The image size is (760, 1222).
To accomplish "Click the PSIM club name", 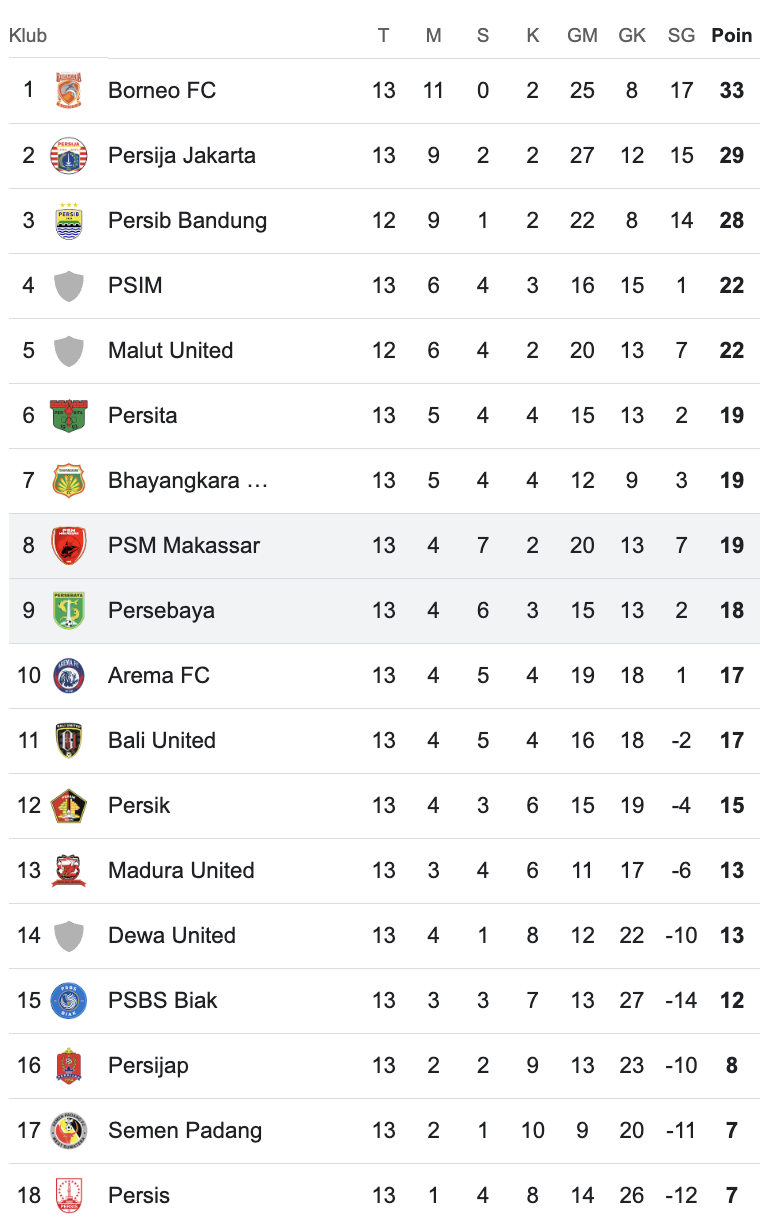I will coord(135,285).
